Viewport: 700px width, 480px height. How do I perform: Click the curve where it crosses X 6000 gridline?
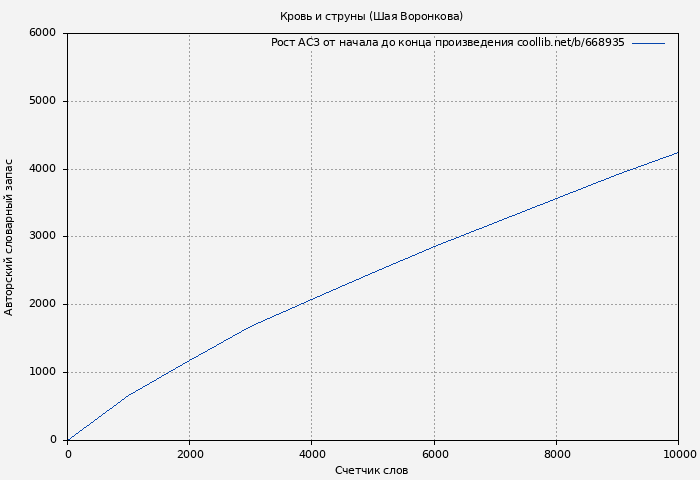(x=434, y=246)
